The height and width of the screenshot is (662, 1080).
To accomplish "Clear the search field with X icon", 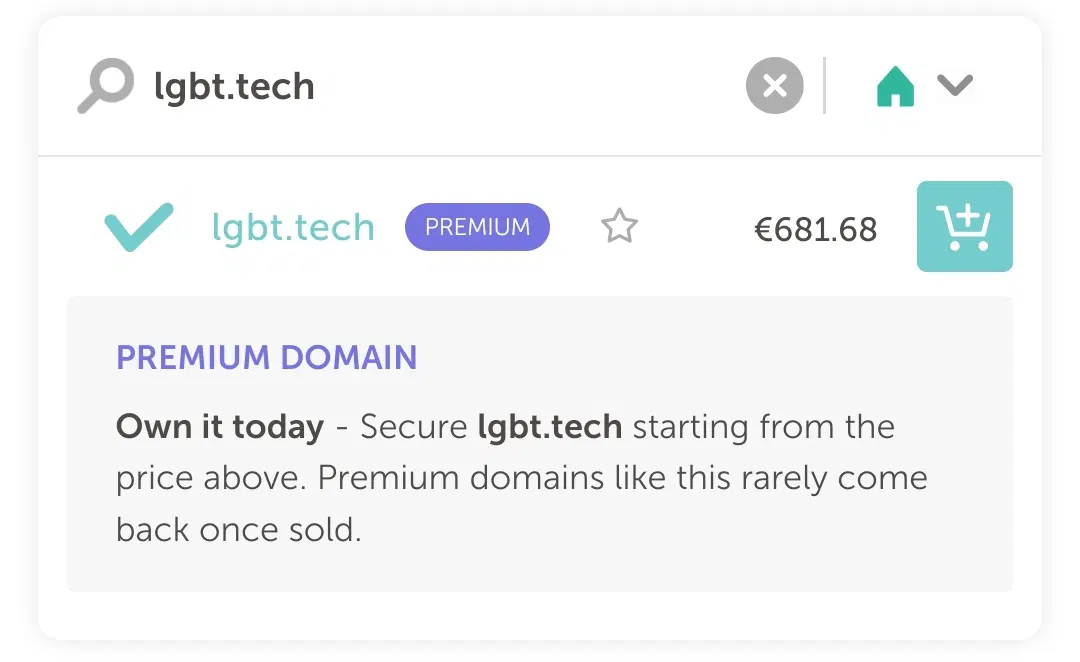I will [x=774, y=86].
